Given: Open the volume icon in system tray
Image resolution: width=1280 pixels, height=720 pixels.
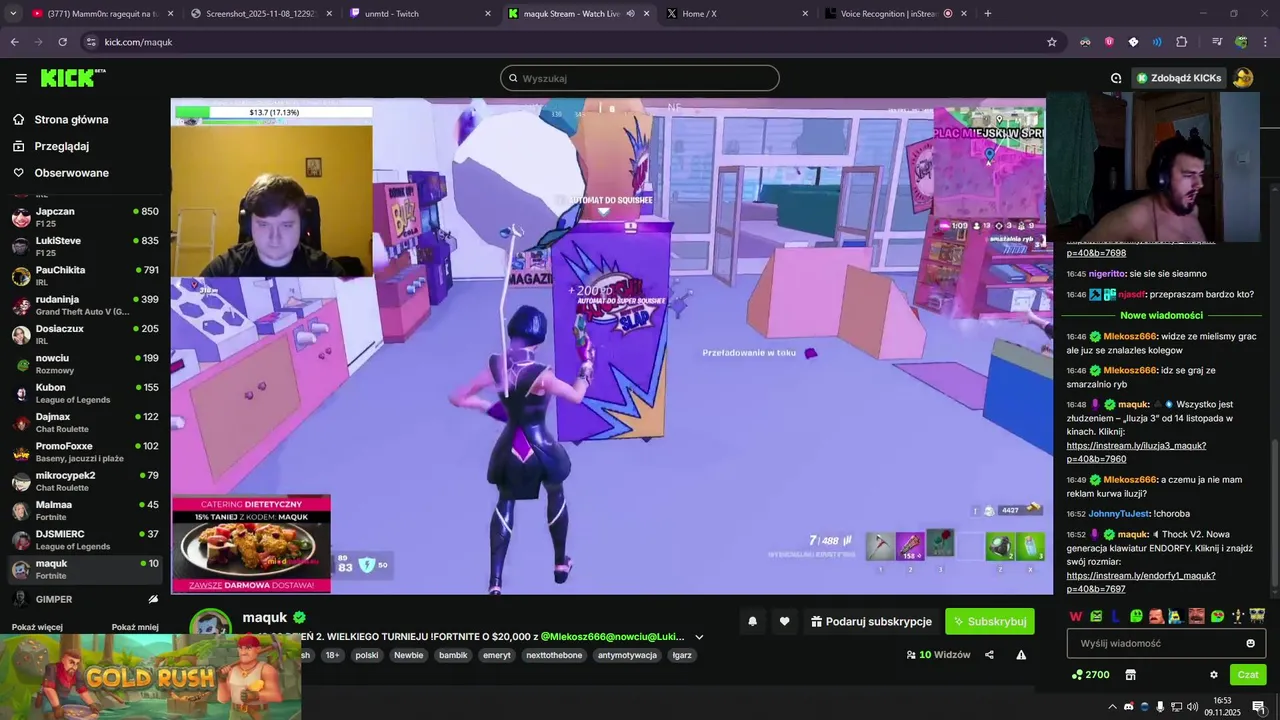Looking at the screenshot, I should click(x=1192, y=707).
